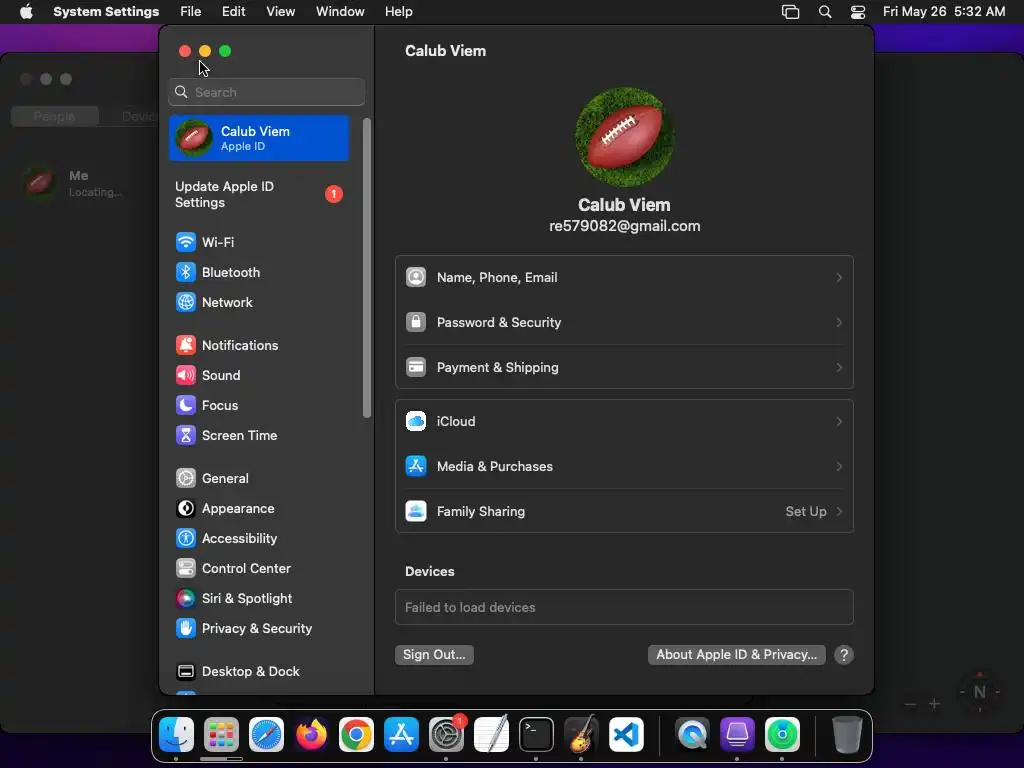Click the sidebar scrollbar
This screenshot has height=768, width=1024.
(x=367, y=268)
